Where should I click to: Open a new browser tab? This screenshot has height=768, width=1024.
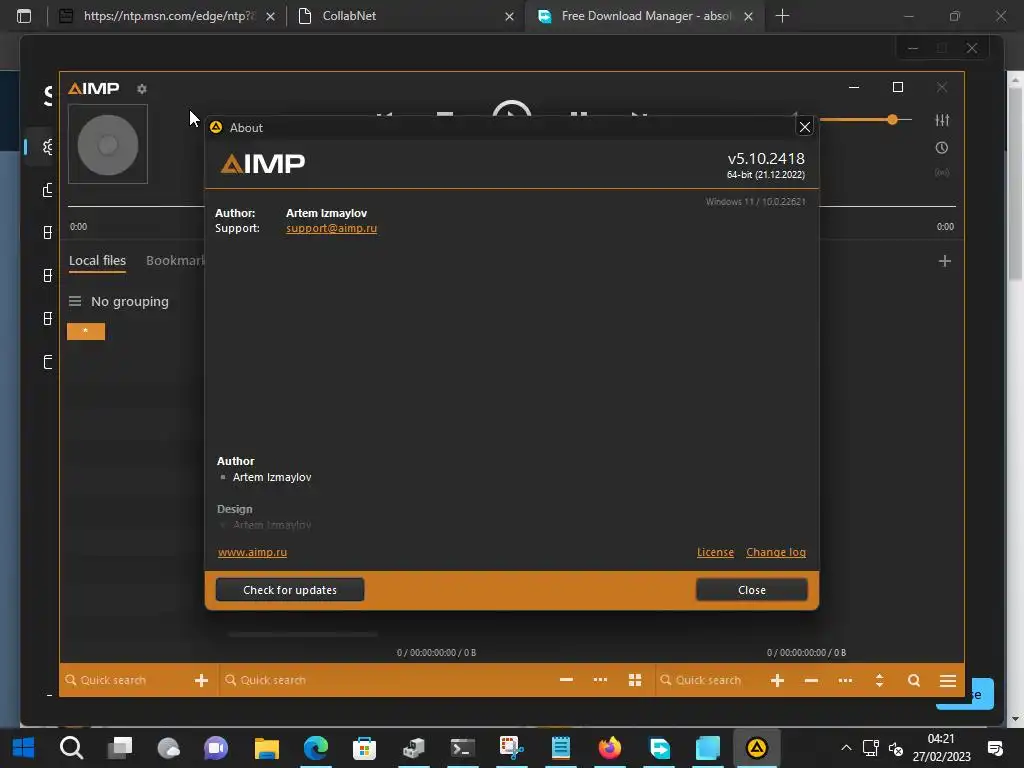pyautogui.click(x=782, y=16)
